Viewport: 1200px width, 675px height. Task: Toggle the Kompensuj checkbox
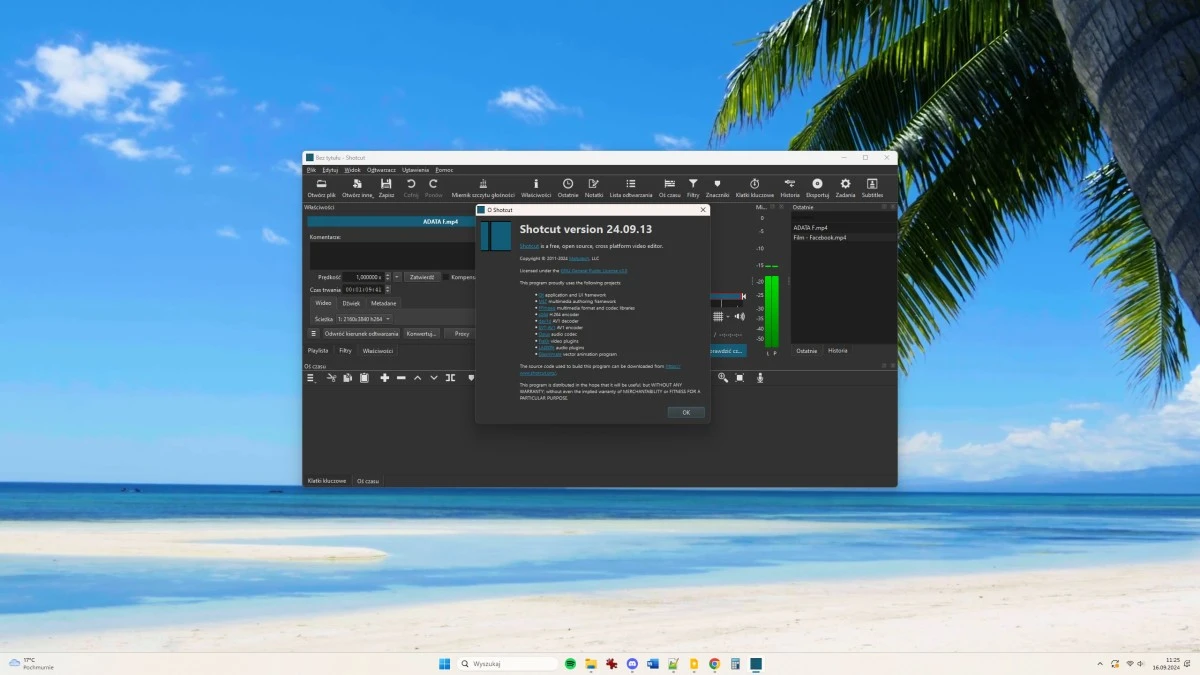[x=446, y=277]
